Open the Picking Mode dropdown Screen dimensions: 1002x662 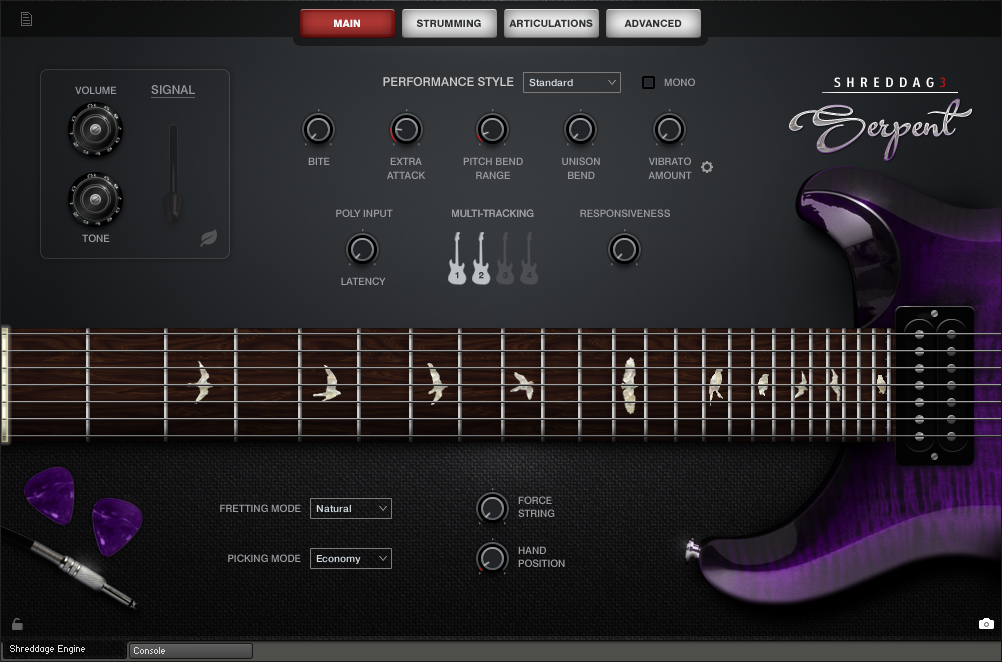(x=350, y=558)
